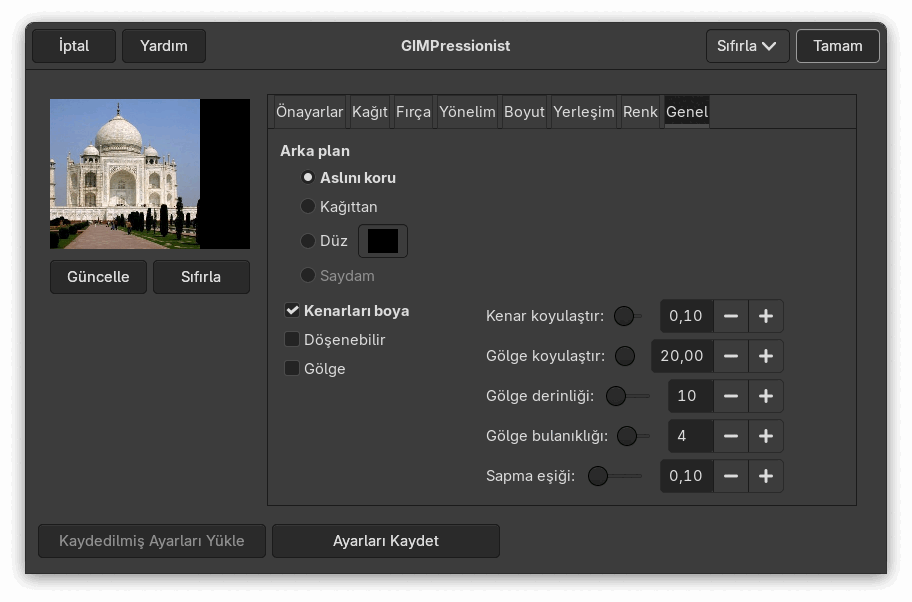This screenshot has width=912, height=602.
Task: Switch to the Boyut tab
Action: click(x=524, y=112)
